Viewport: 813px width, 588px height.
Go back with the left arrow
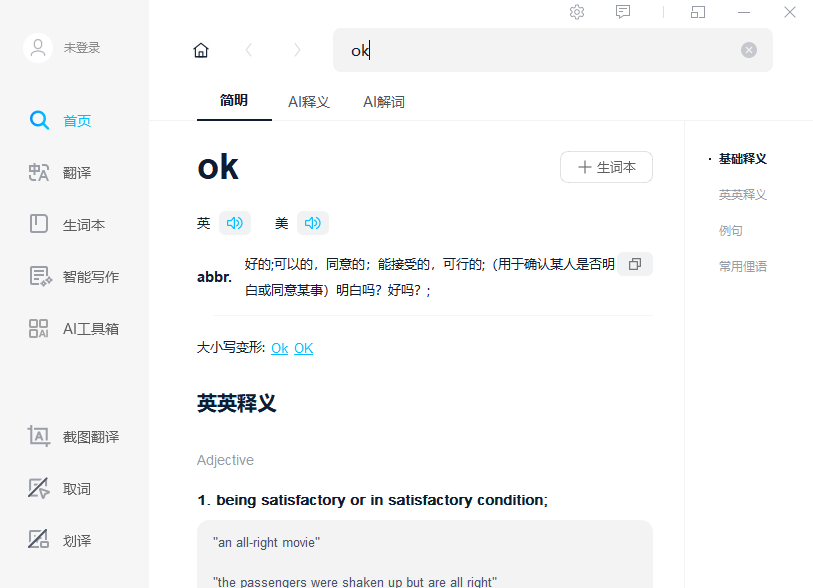point(249,50)
